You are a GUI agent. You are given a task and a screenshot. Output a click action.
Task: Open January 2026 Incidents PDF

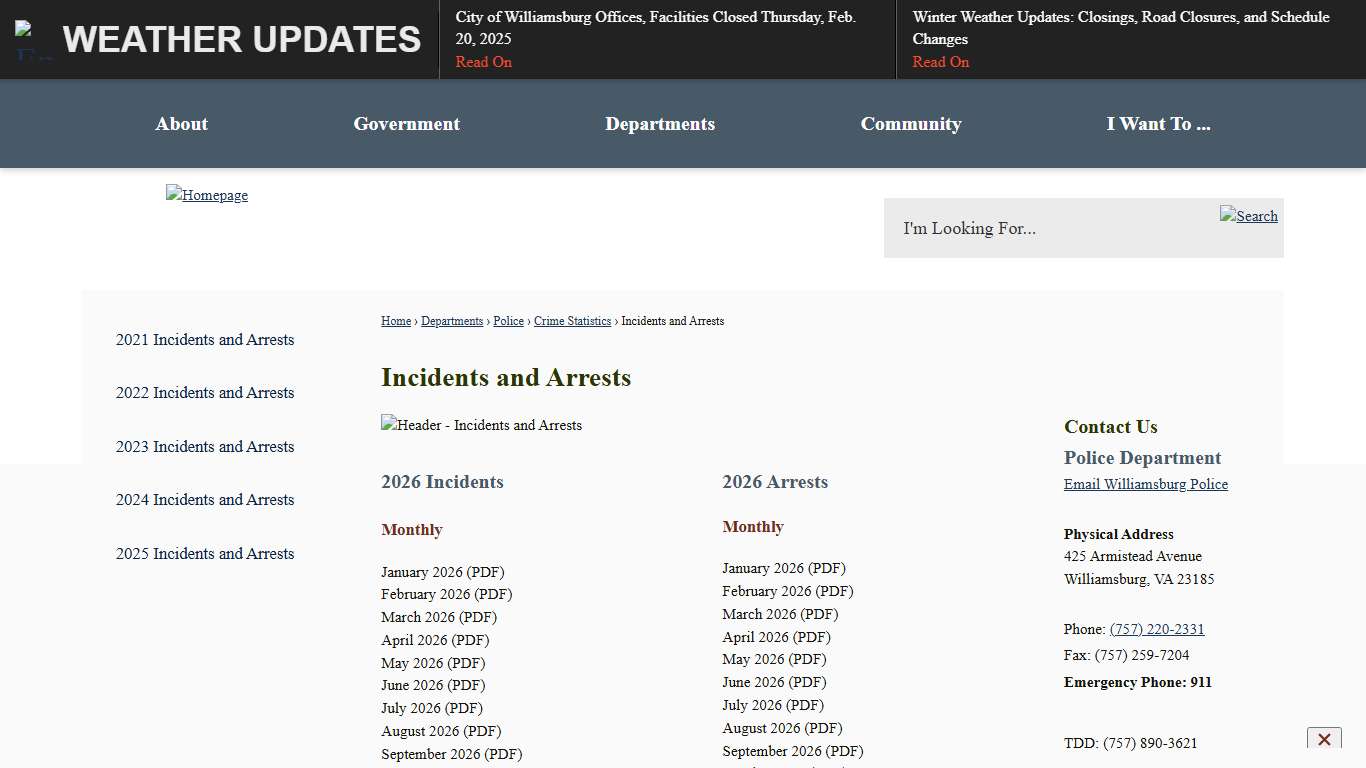click(x=442, y=572)
